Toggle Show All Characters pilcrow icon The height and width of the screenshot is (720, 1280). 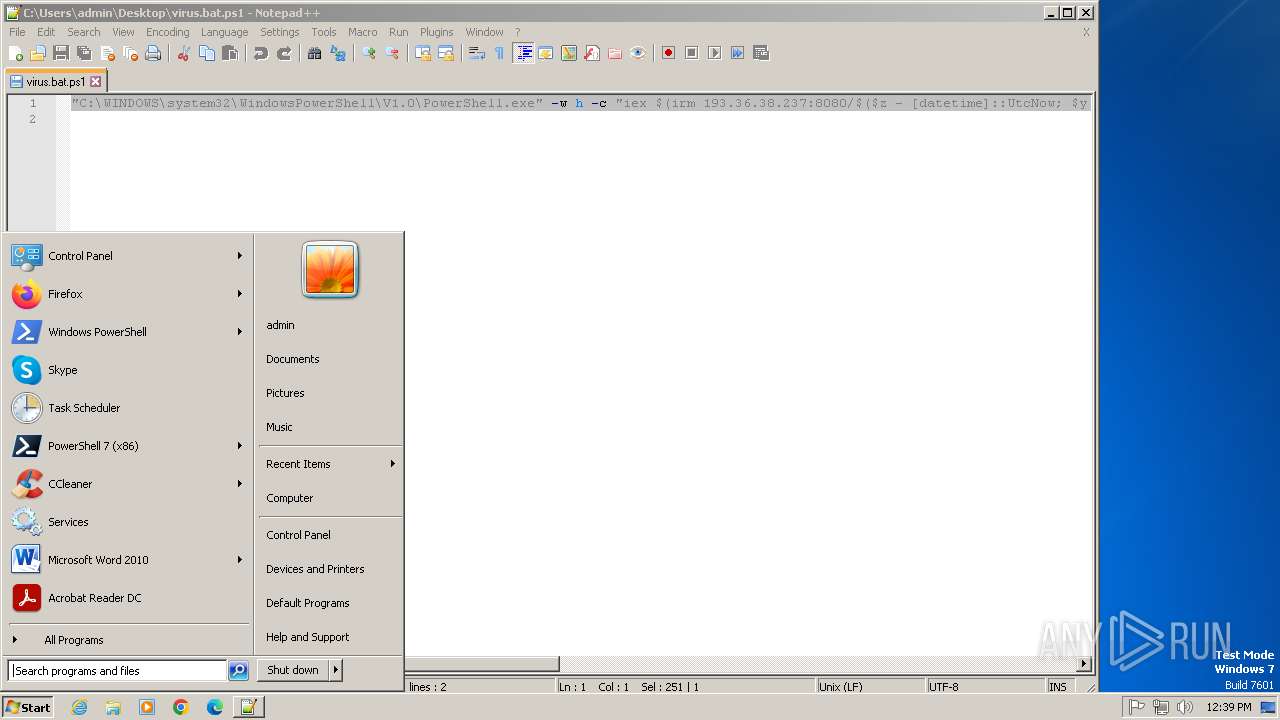(x=499, y=53)
